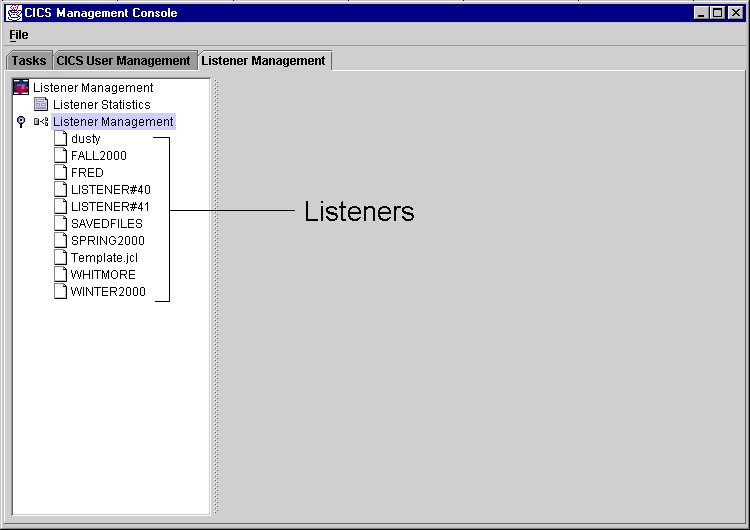The image size is (750, 530).
Task: Maximize the CICS Management Console window
Action: (x=717, y=13)
